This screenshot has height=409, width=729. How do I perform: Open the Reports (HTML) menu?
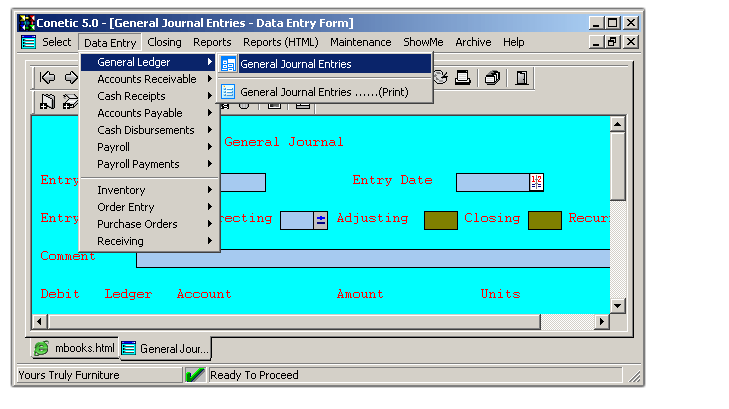(x=280, y=42)
